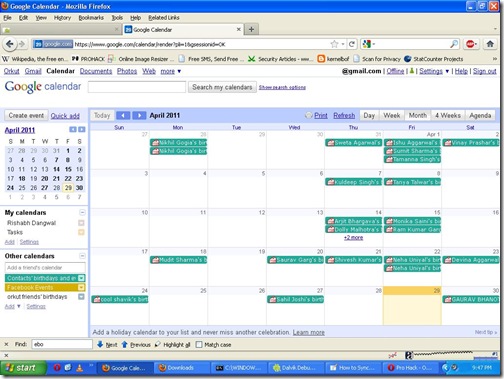Click the Find text field

click(x=62, y=344)
